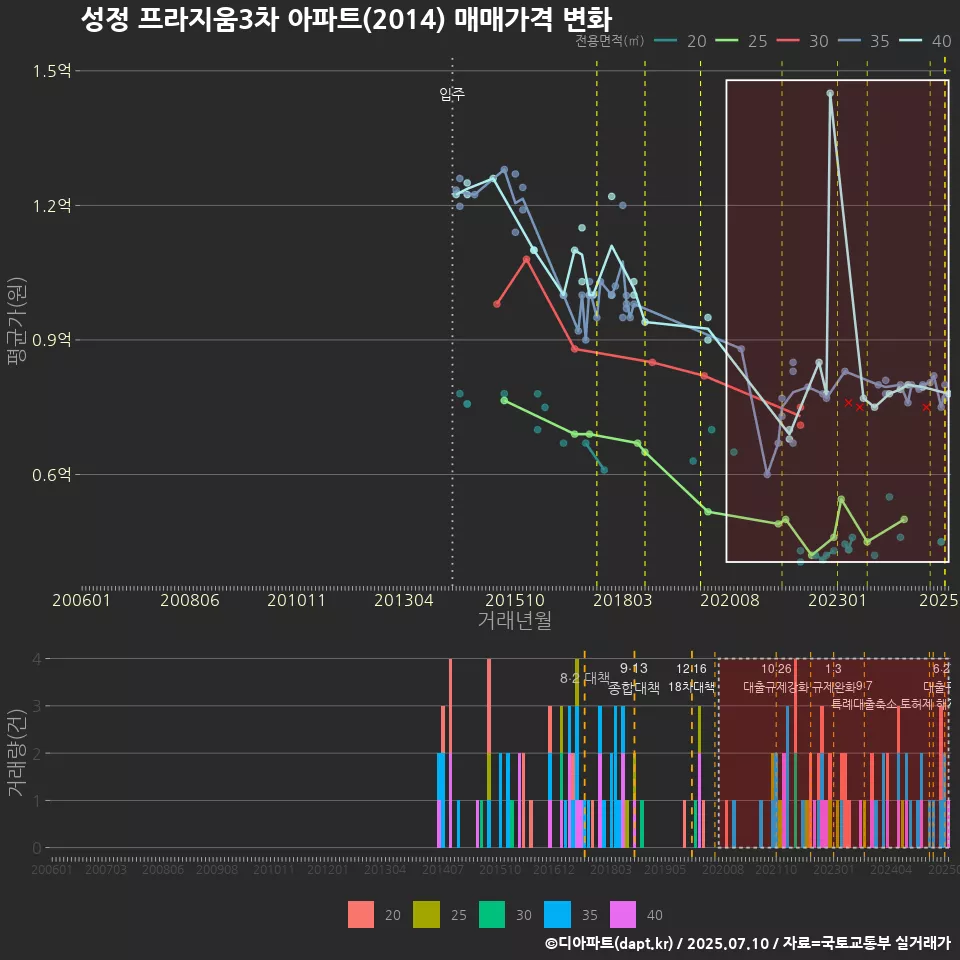Click the 입주 move-in annotation label
This screenshot has height=960, width=960.
click(452, 94)
